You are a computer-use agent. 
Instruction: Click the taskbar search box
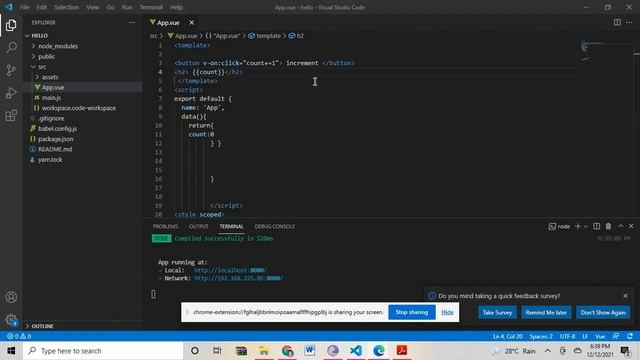tap(103, 351)
